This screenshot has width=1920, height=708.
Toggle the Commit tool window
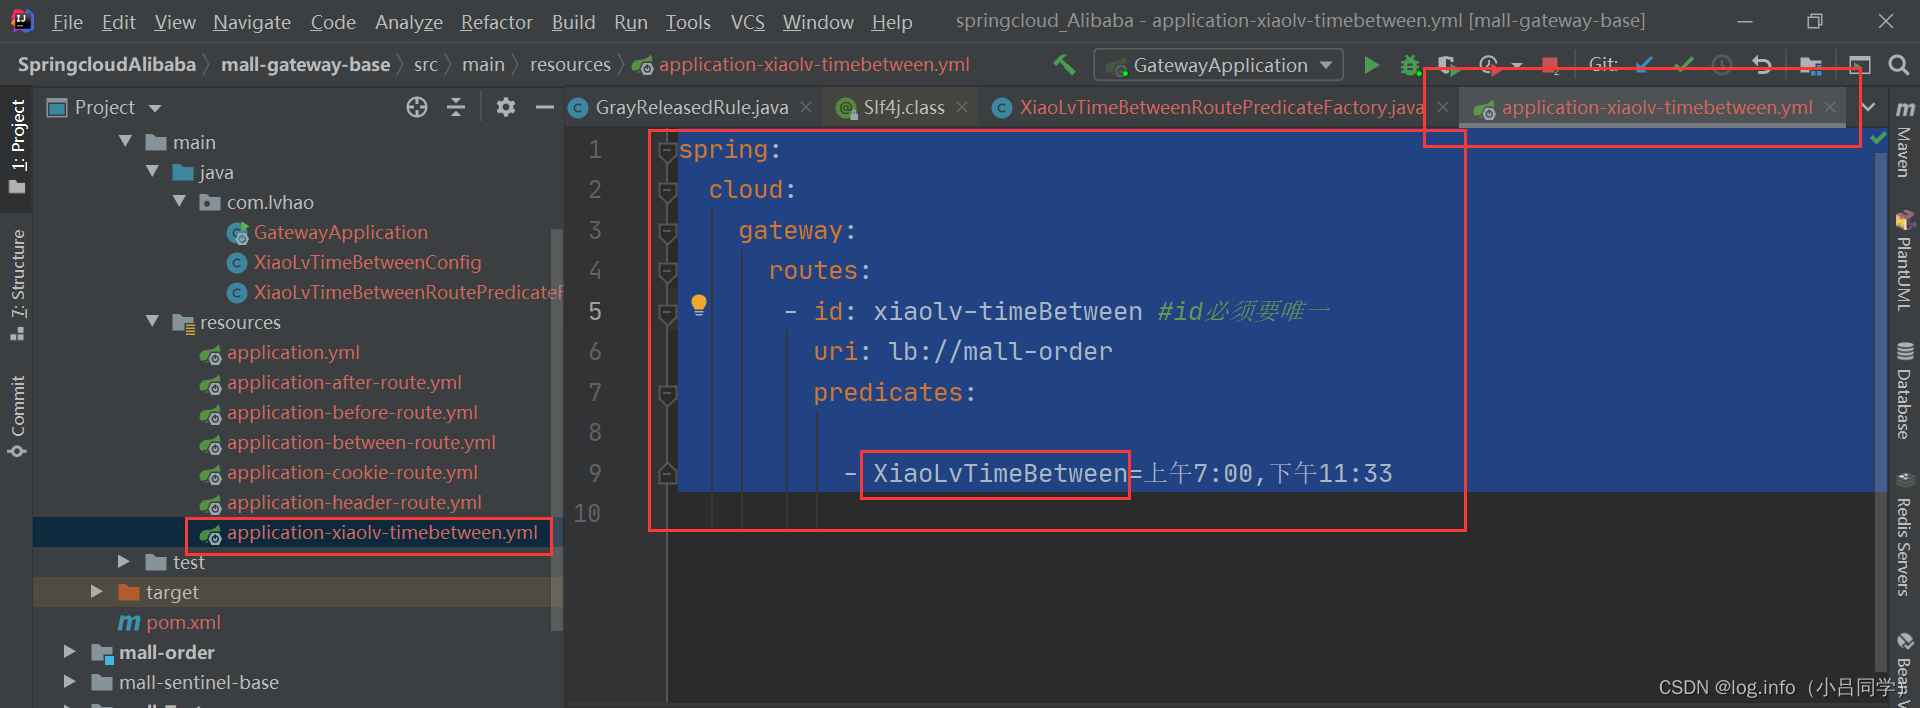[17, 416]
